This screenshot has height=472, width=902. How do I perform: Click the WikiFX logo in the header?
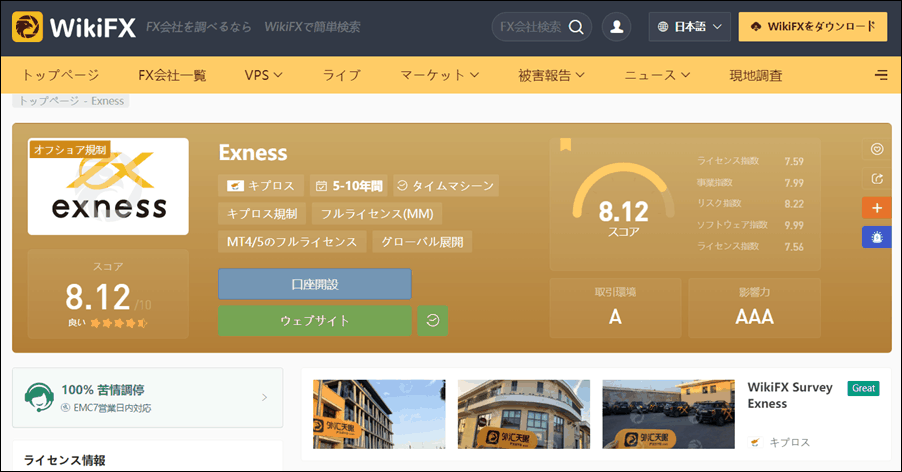tap(58, 27)
